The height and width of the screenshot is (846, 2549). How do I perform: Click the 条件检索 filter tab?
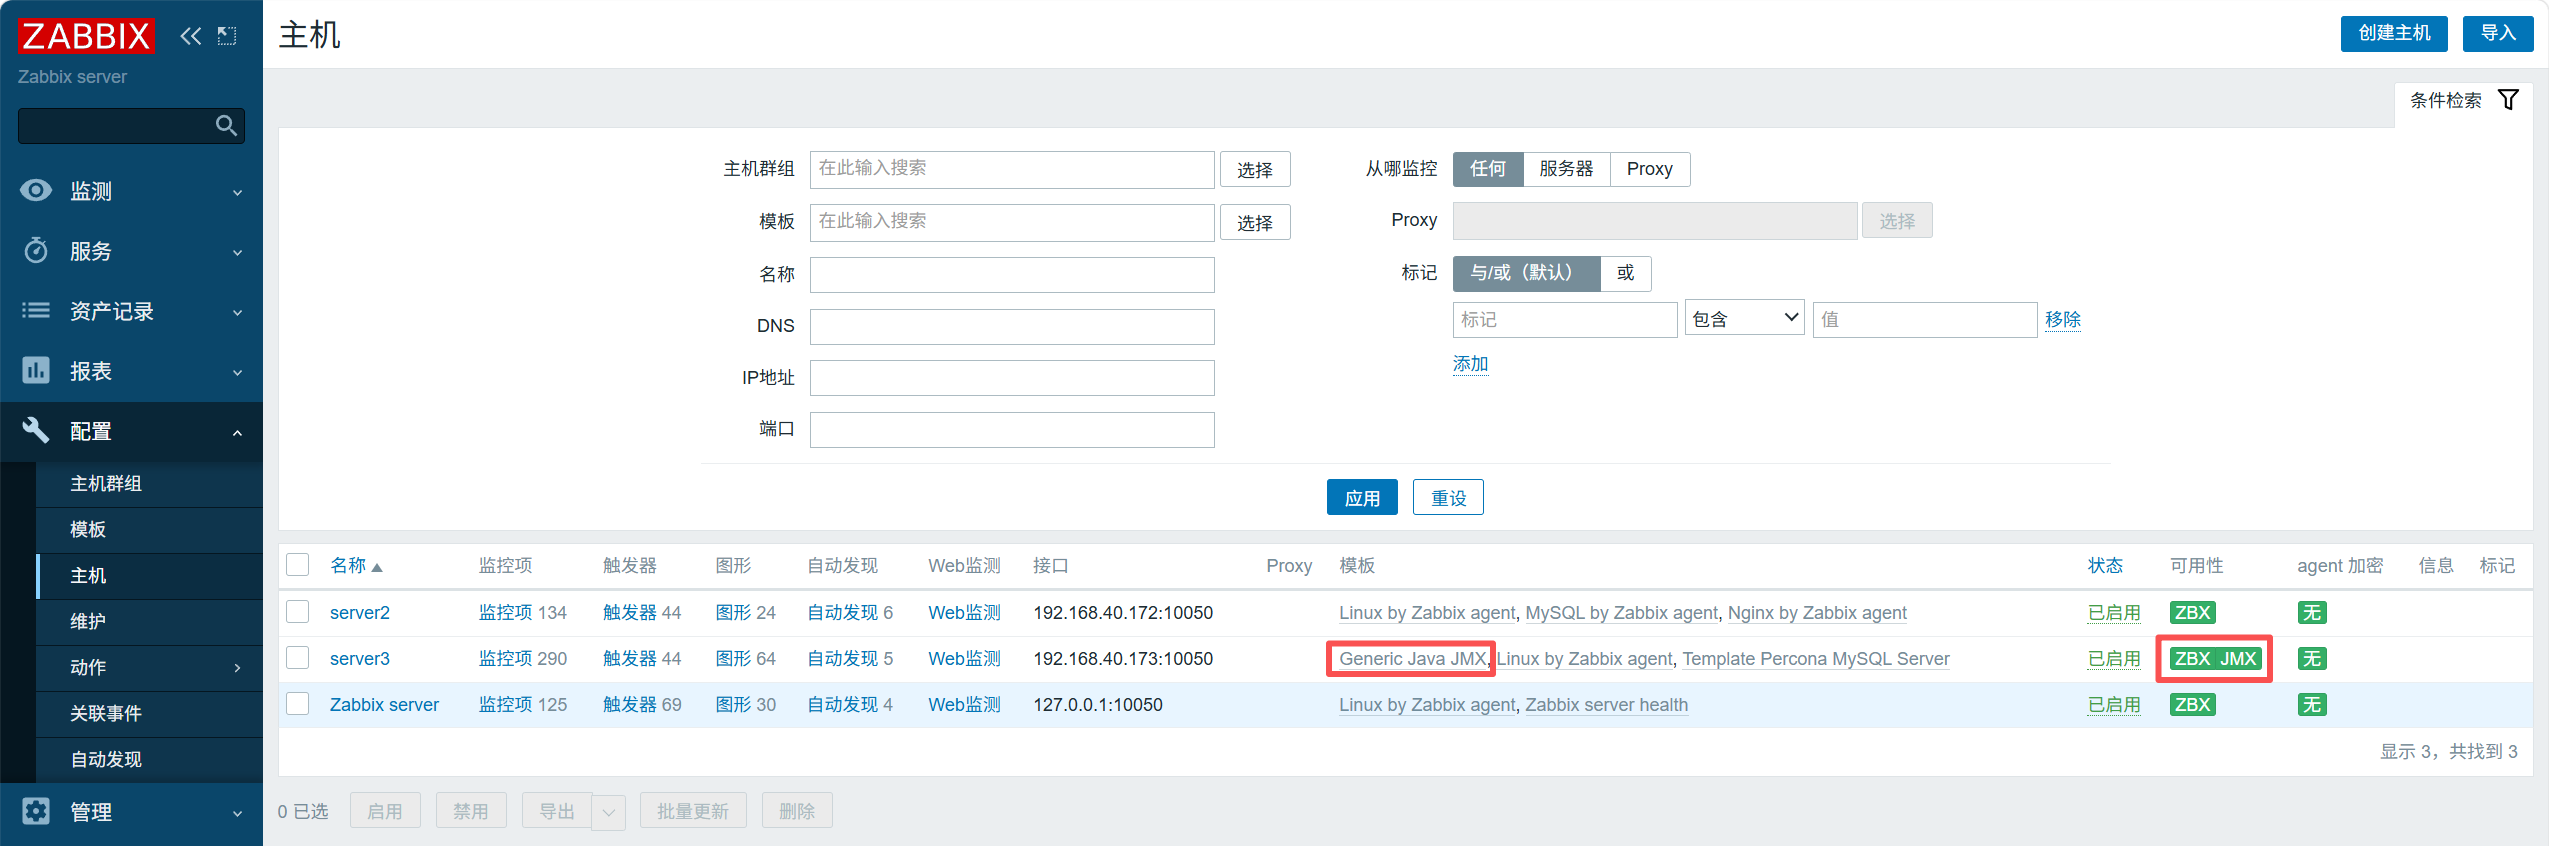(x=2464, y=100)
